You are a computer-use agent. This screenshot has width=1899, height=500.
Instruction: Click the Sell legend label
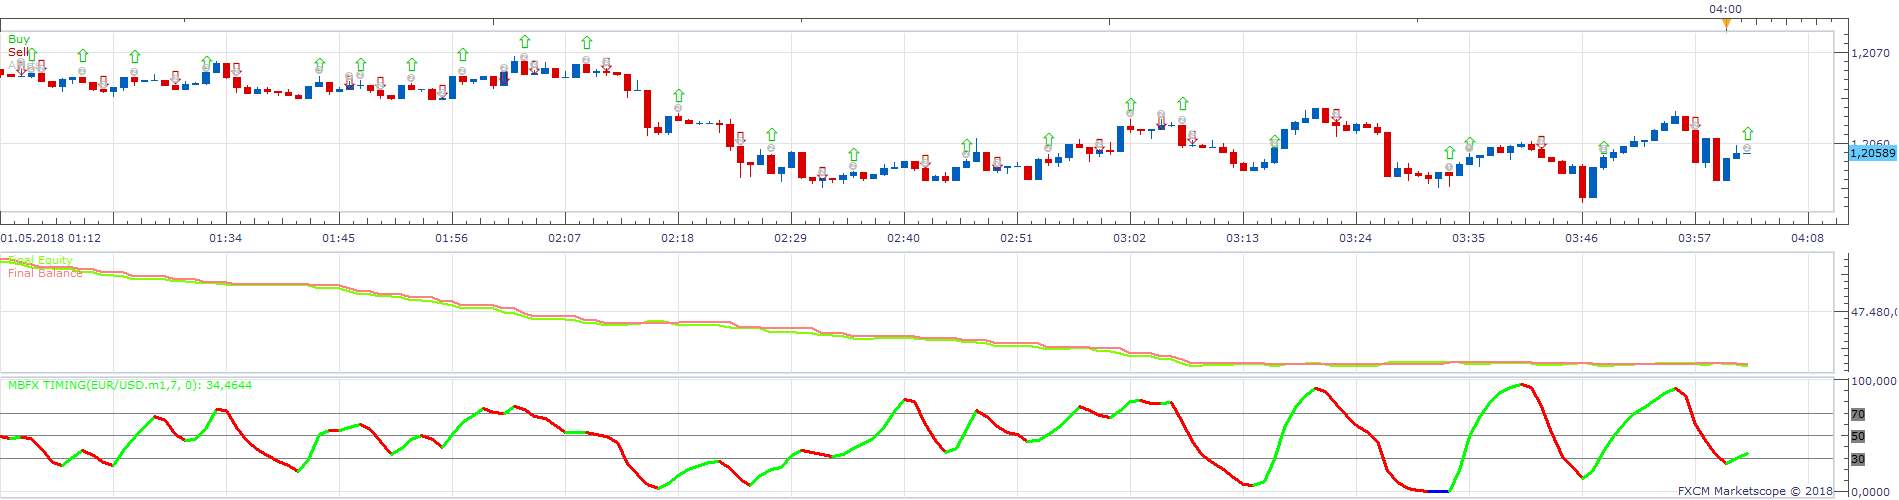click(18, 52)
